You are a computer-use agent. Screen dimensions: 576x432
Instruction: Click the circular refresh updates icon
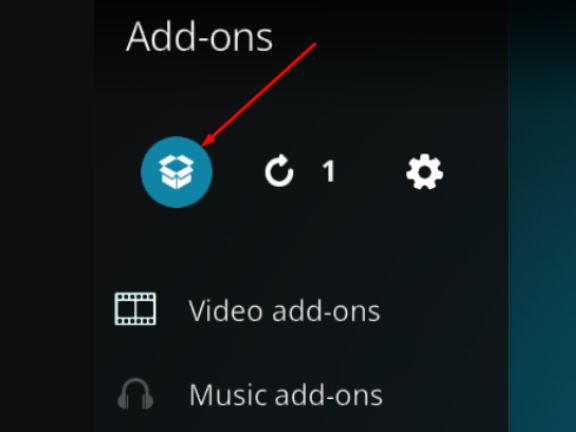click(280, 170)
